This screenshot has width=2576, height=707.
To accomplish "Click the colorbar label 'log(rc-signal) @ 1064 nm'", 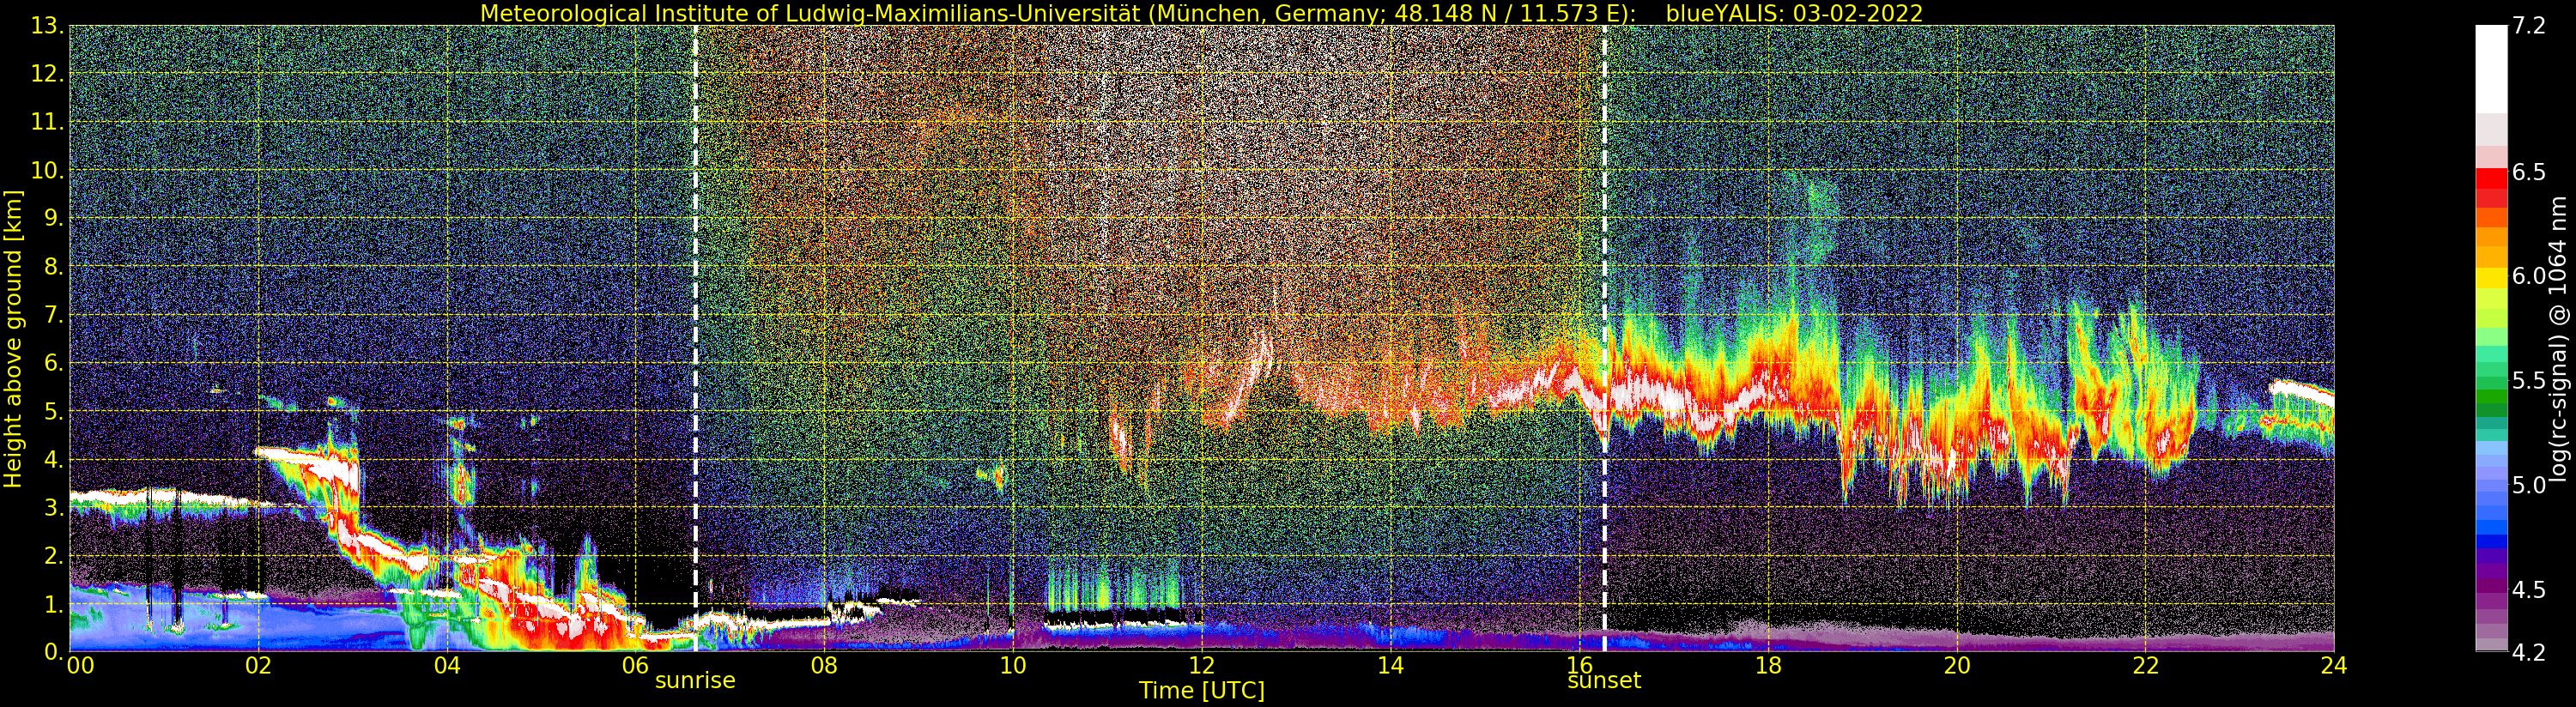I will point(2559,338).
